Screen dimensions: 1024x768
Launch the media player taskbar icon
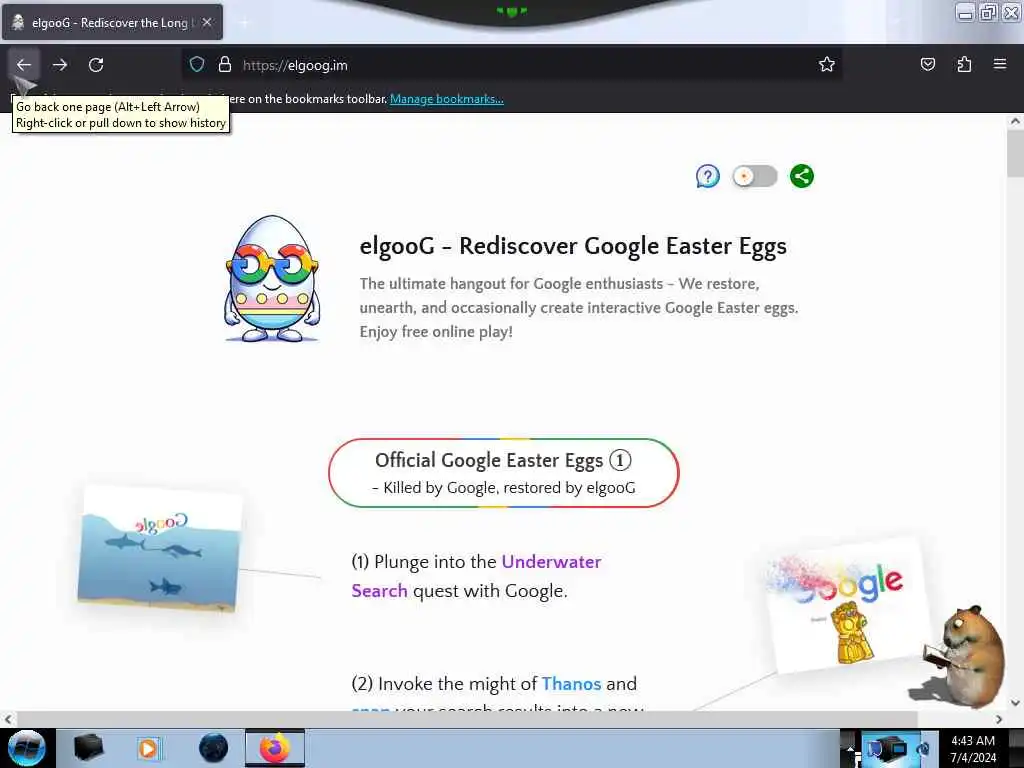(x=150, y=748)
